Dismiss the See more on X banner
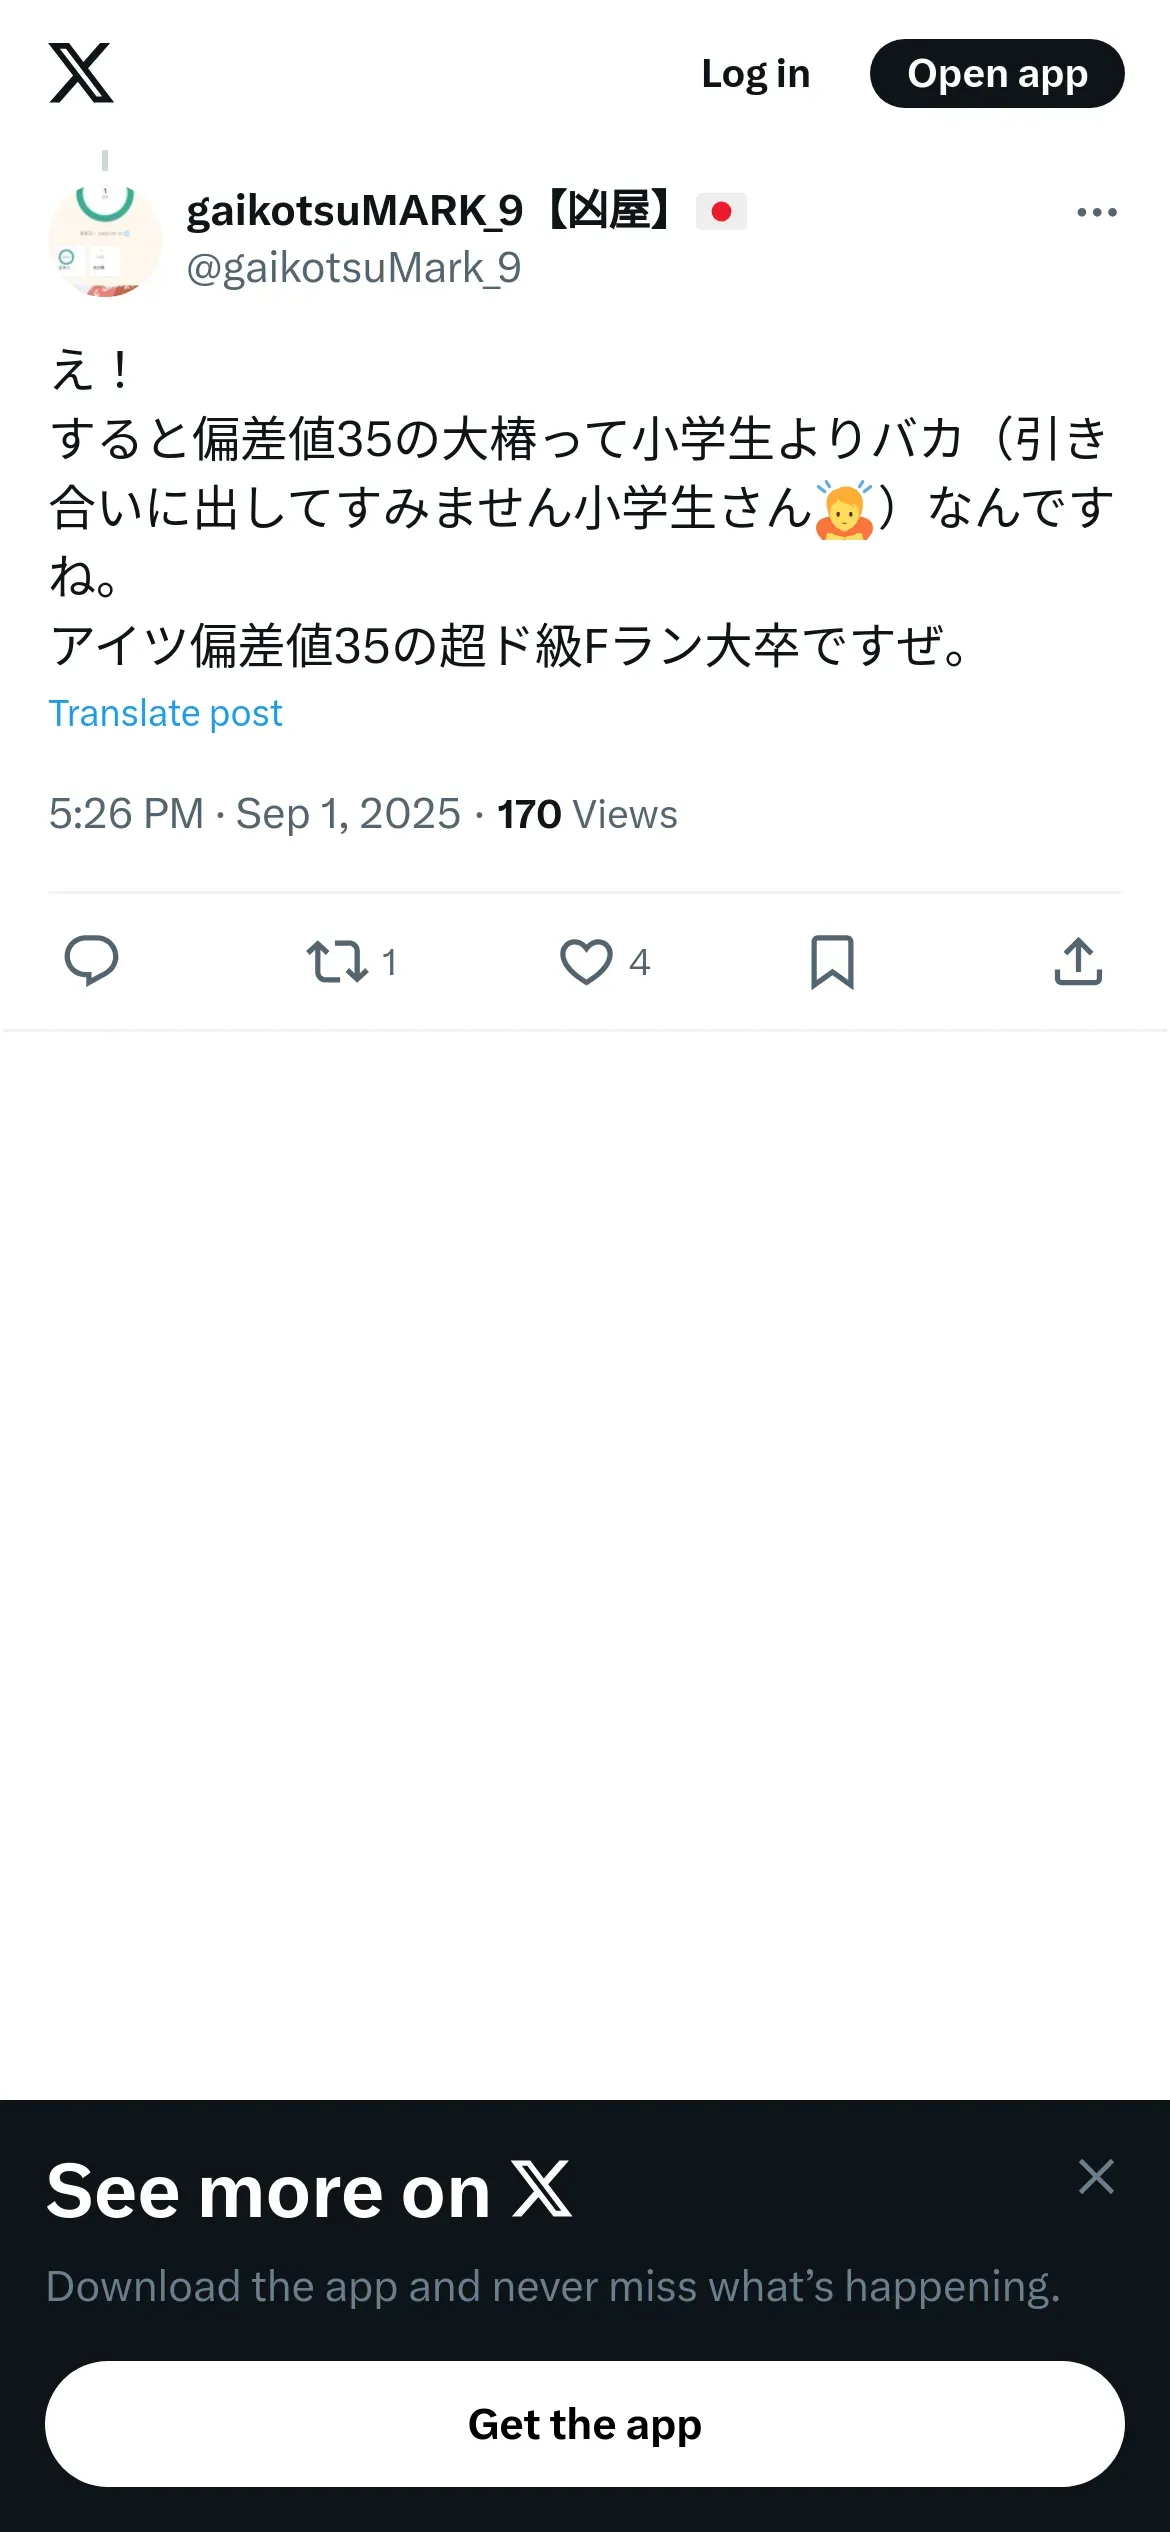The height and width of the screenshot is (2532, 1170). pyautogui.click(x=1096, y=2176)
